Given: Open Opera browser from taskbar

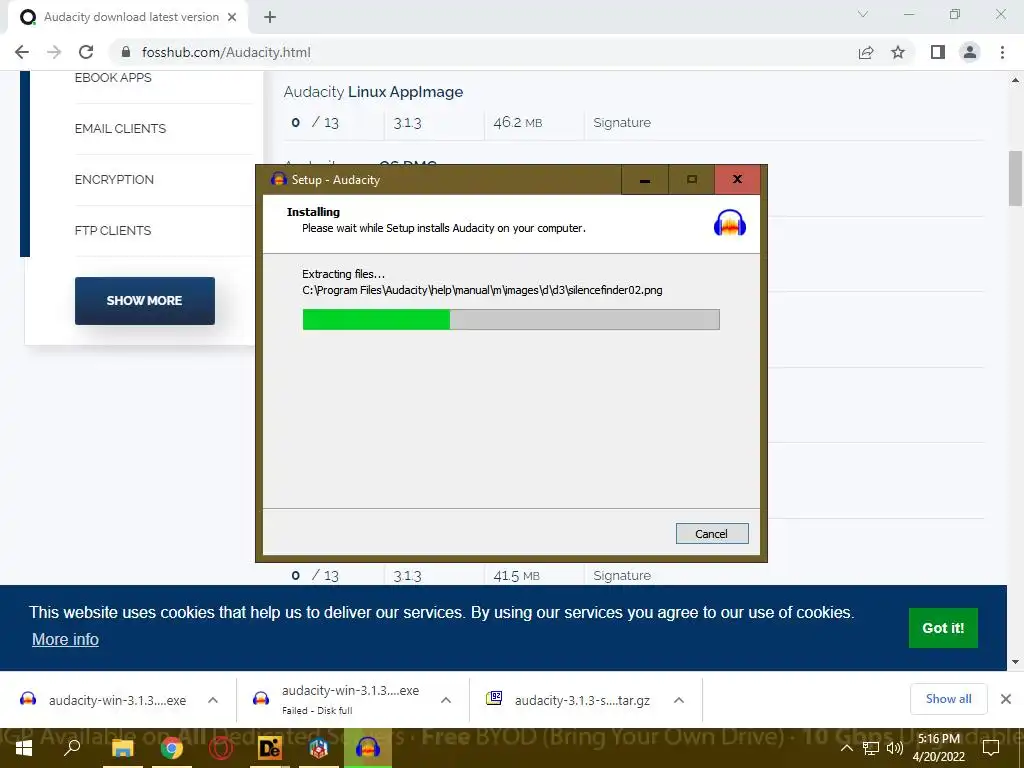Looking at the screenshot, I should [x=221, y=748].
